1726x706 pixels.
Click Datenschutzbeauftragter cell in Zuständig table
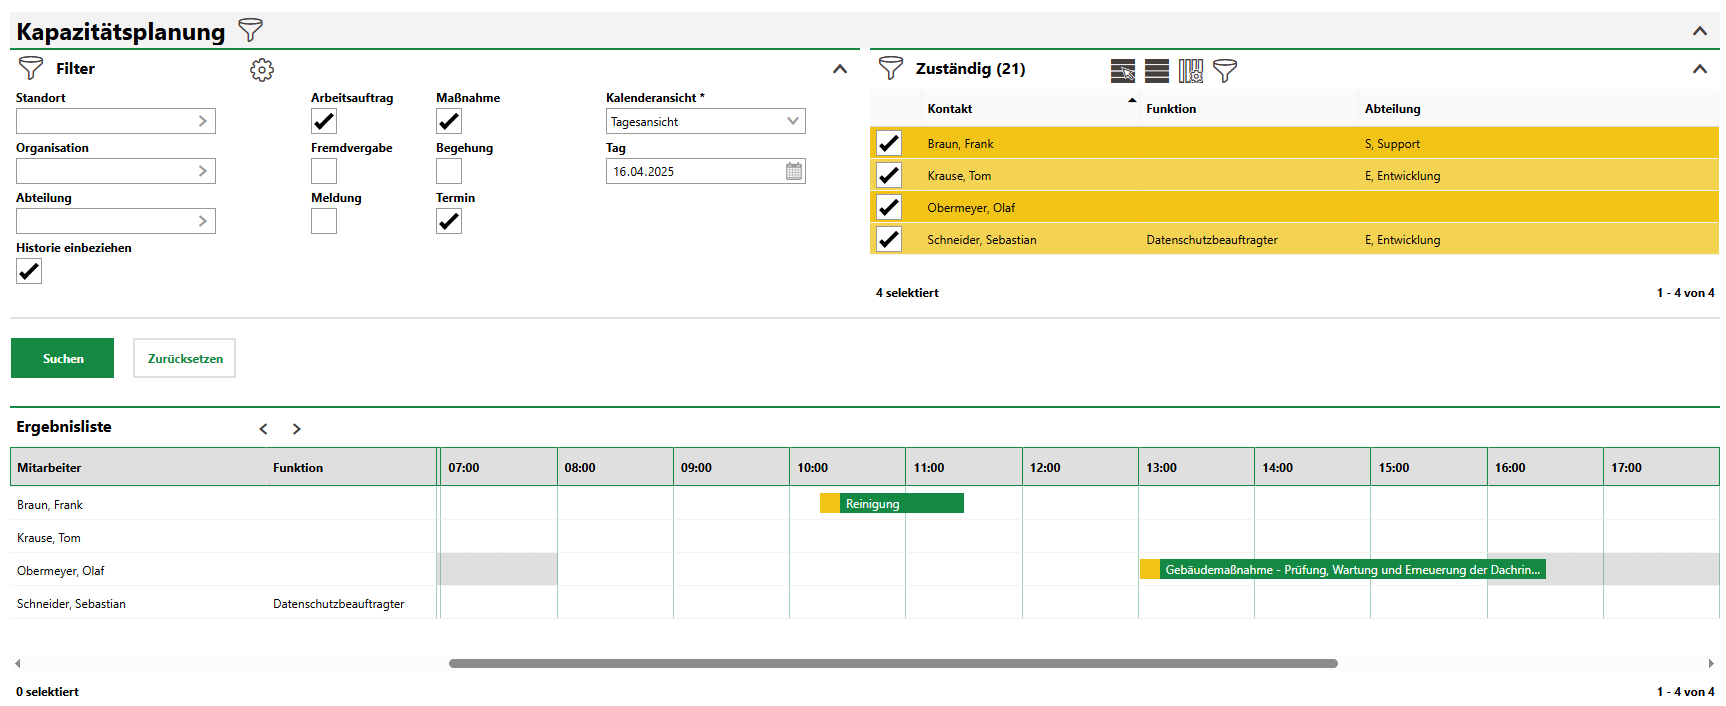(x=1212, y=240)
